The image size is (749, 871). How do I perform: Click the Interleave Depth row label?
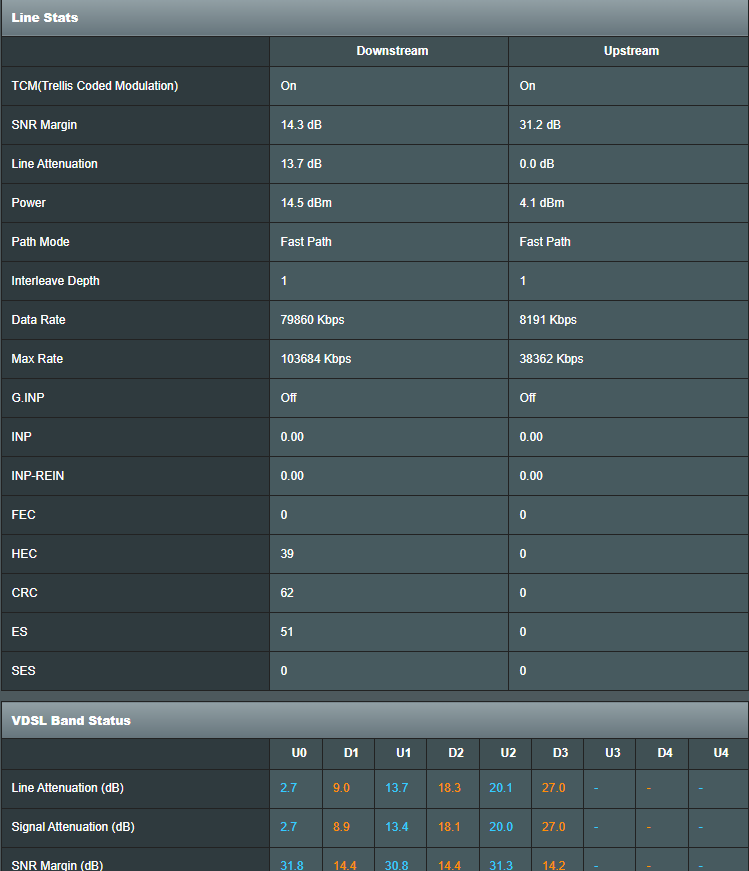click(55, 281)
